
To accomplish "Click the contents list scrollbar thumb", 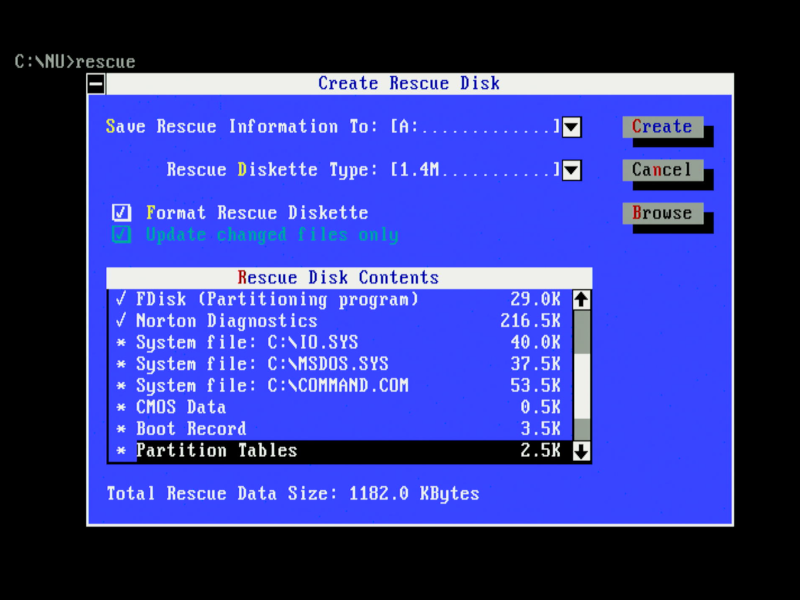I will pos(581,386).
